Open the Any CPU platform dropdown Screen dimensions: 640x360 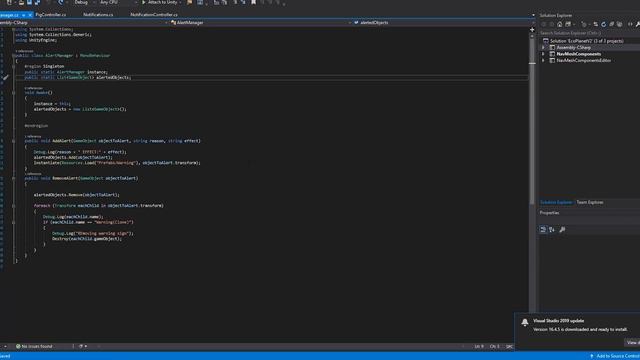pos(118,2)
